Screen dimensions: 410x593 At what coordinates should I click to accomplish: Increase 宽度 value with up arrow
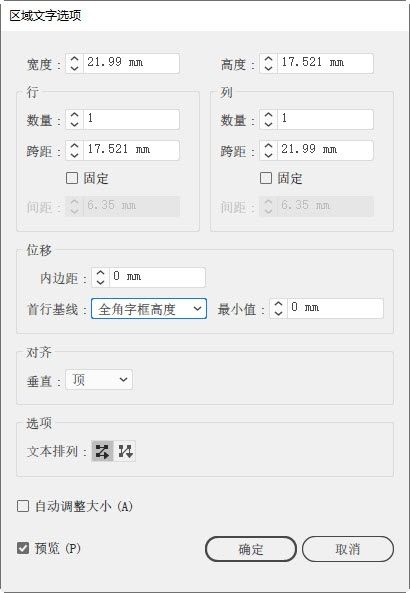pos(75,59)
